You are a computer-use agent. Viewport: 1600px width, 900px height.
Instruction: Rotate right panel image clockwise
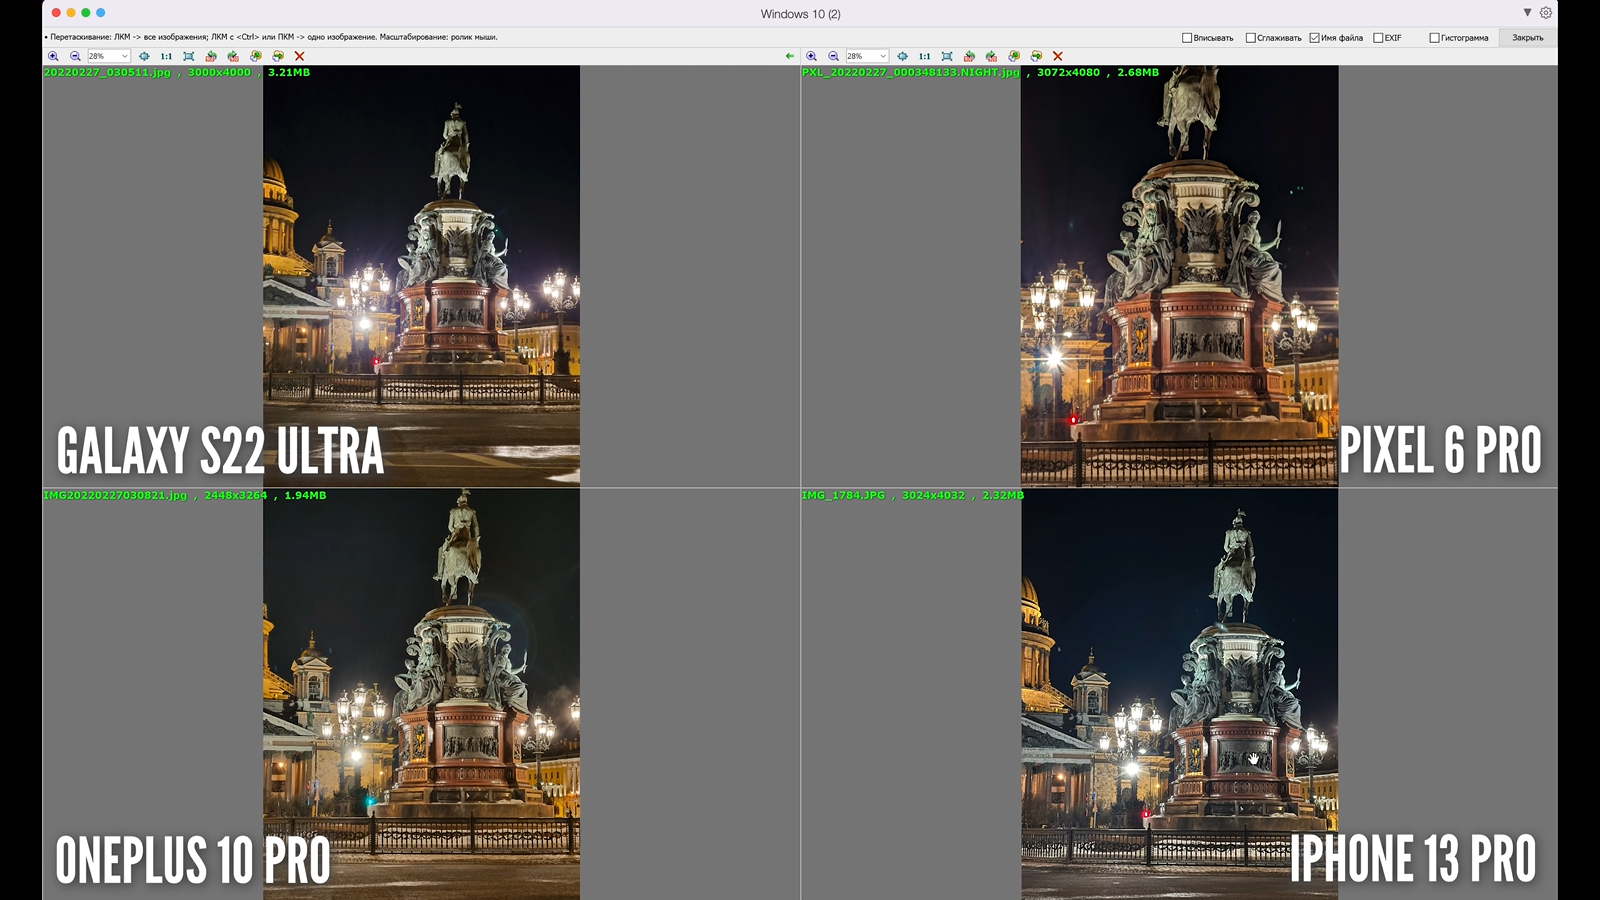(991, 56)
